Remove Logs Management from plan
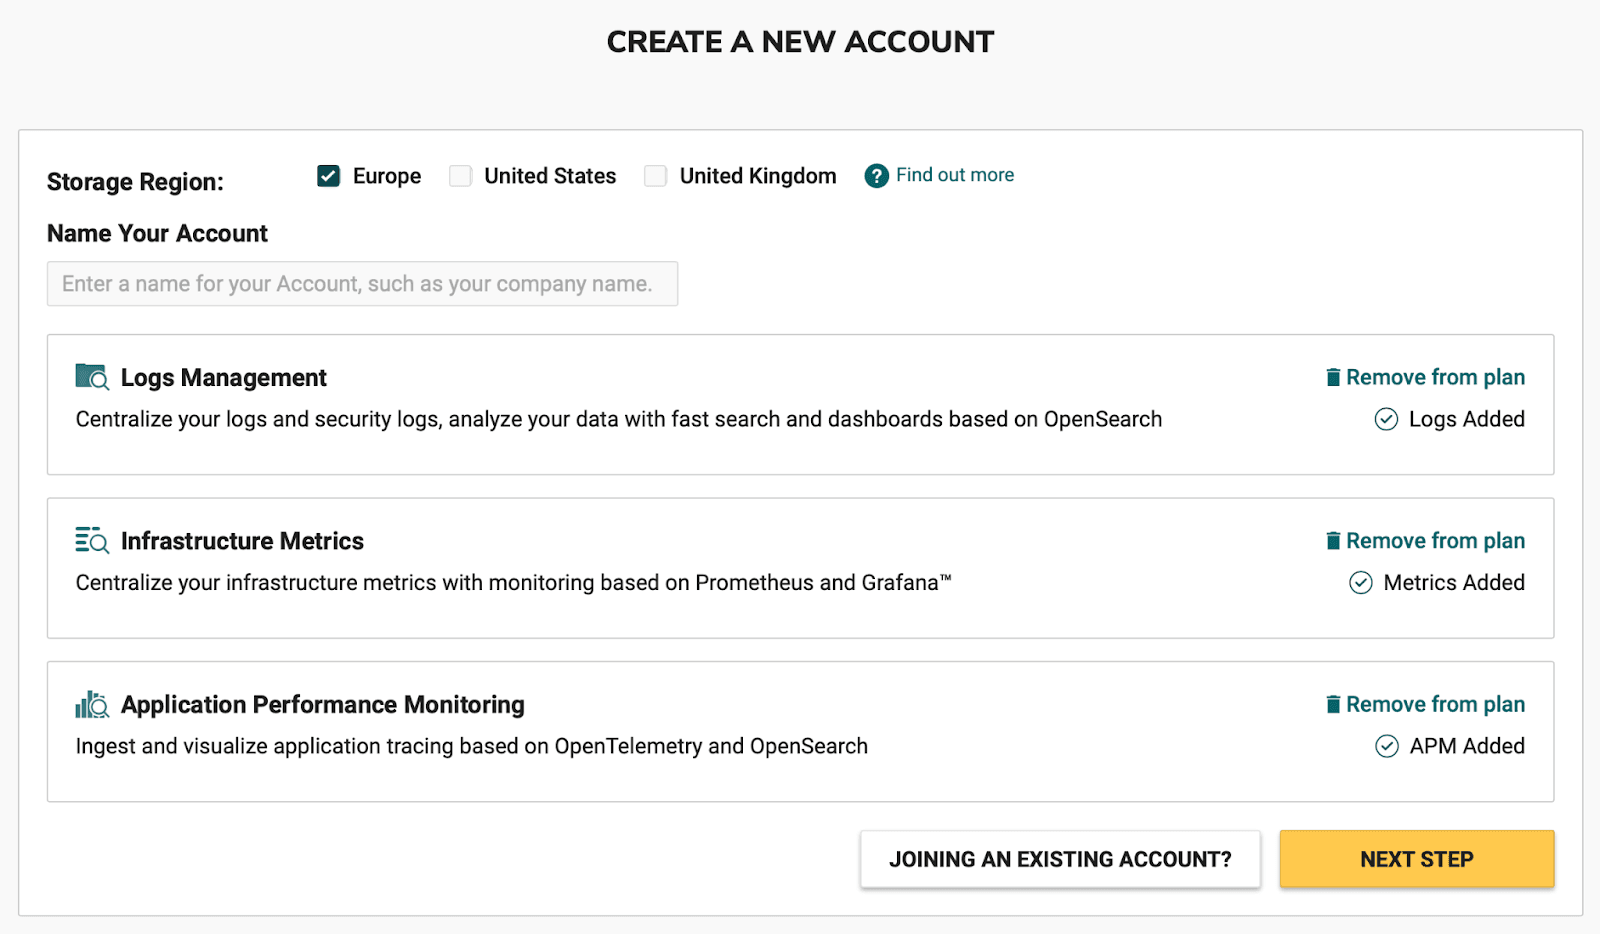This screenshot has height=934, width=1600. [1435, 377]
